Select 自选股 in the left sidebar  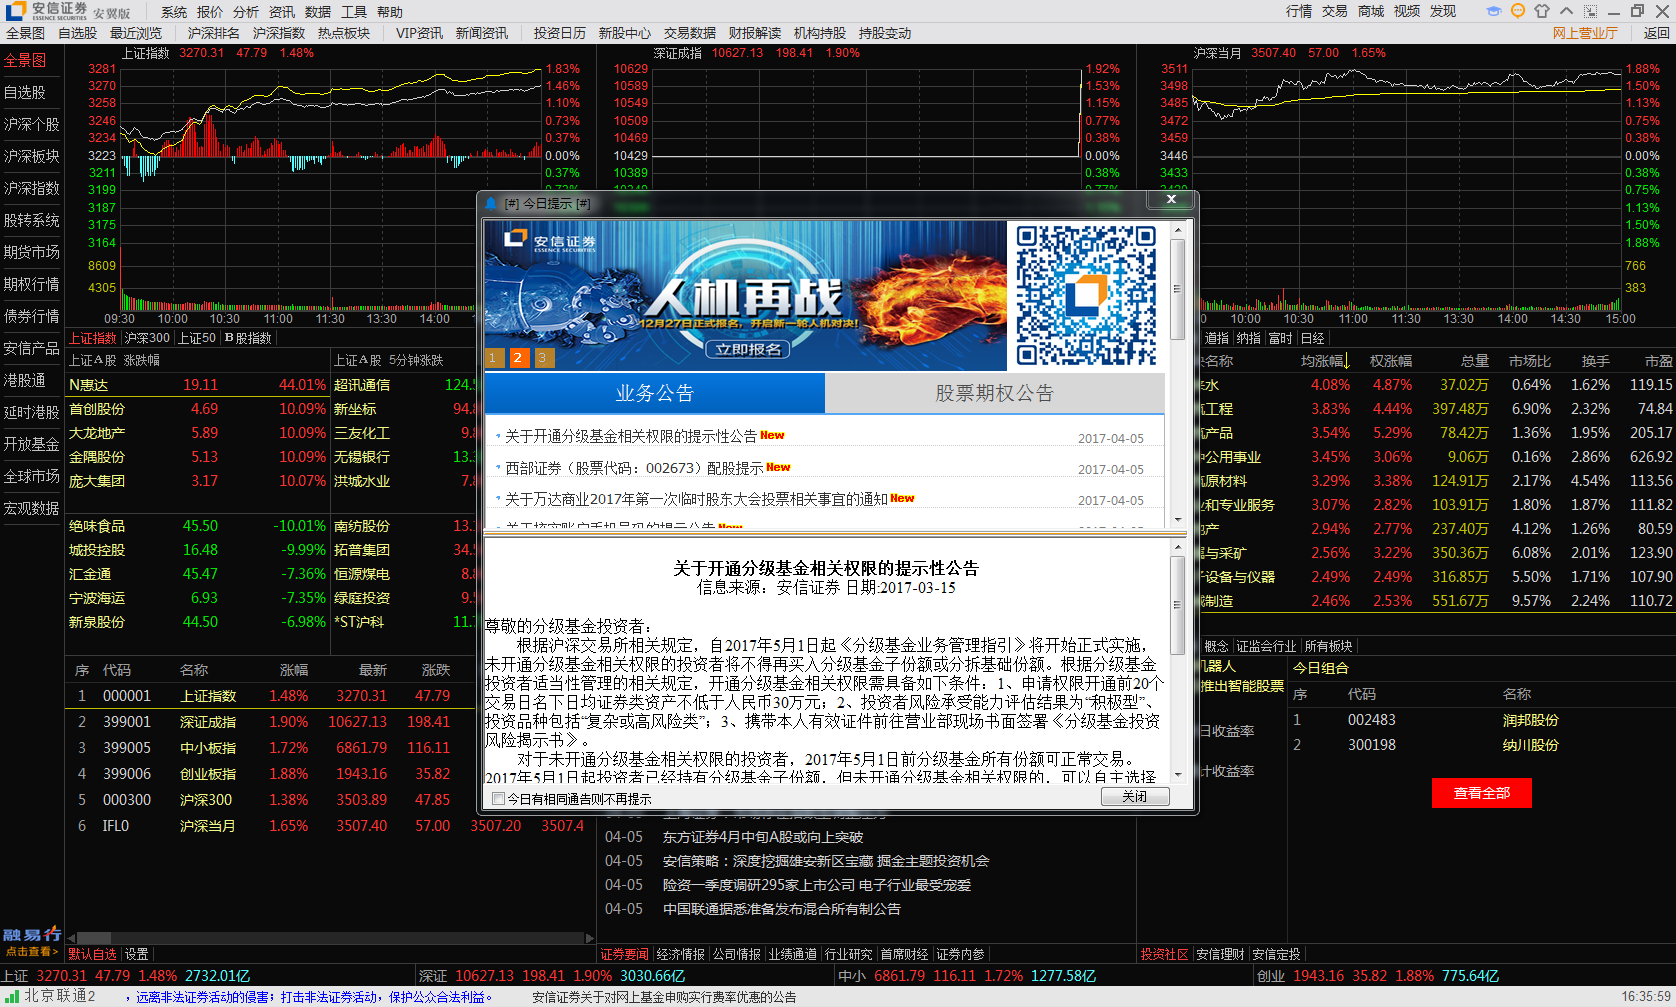(x=25, y=92)
